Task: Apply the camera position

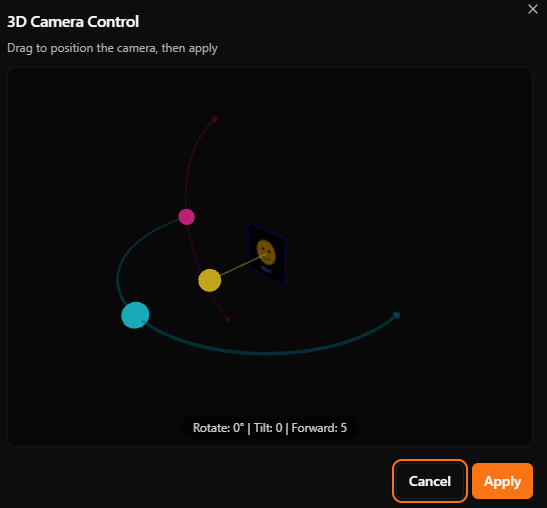Action: tap(502, 481)
